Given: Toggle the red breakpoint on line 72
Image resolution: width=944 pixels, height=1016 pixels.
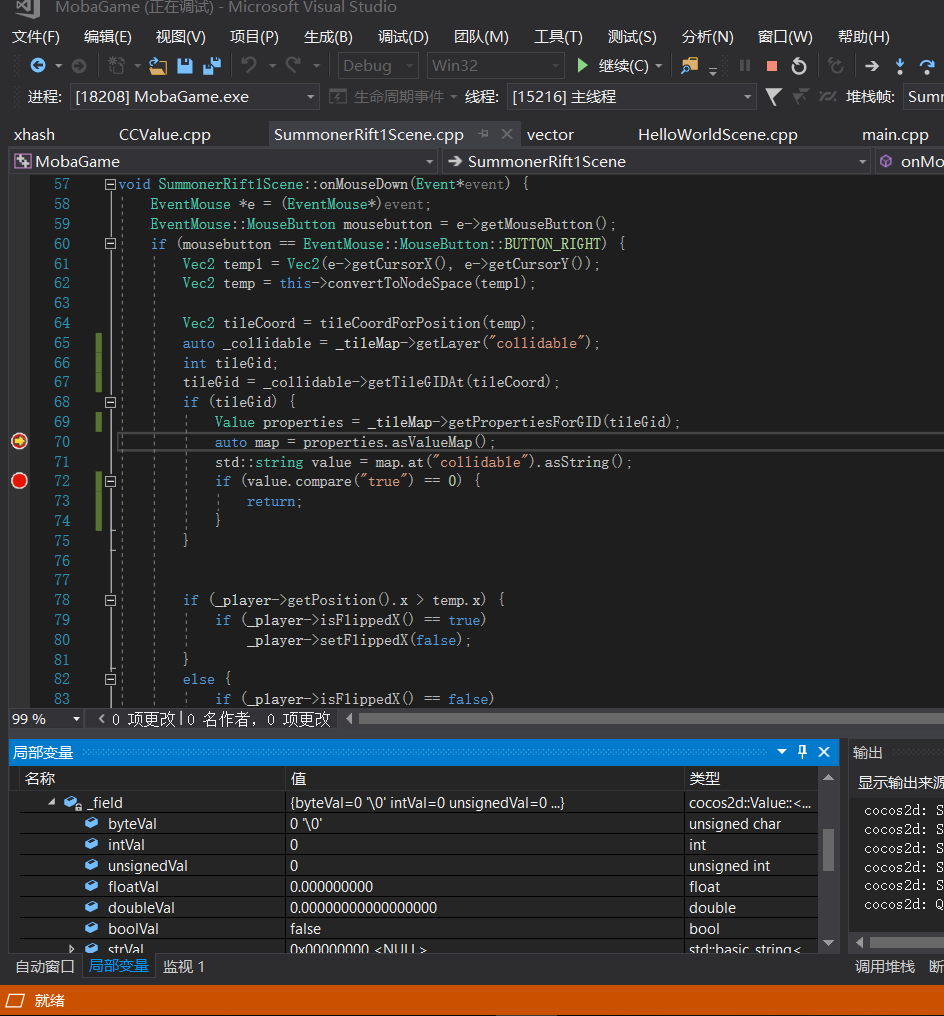Looking at the screenshot, I should [x=19, y=481].
